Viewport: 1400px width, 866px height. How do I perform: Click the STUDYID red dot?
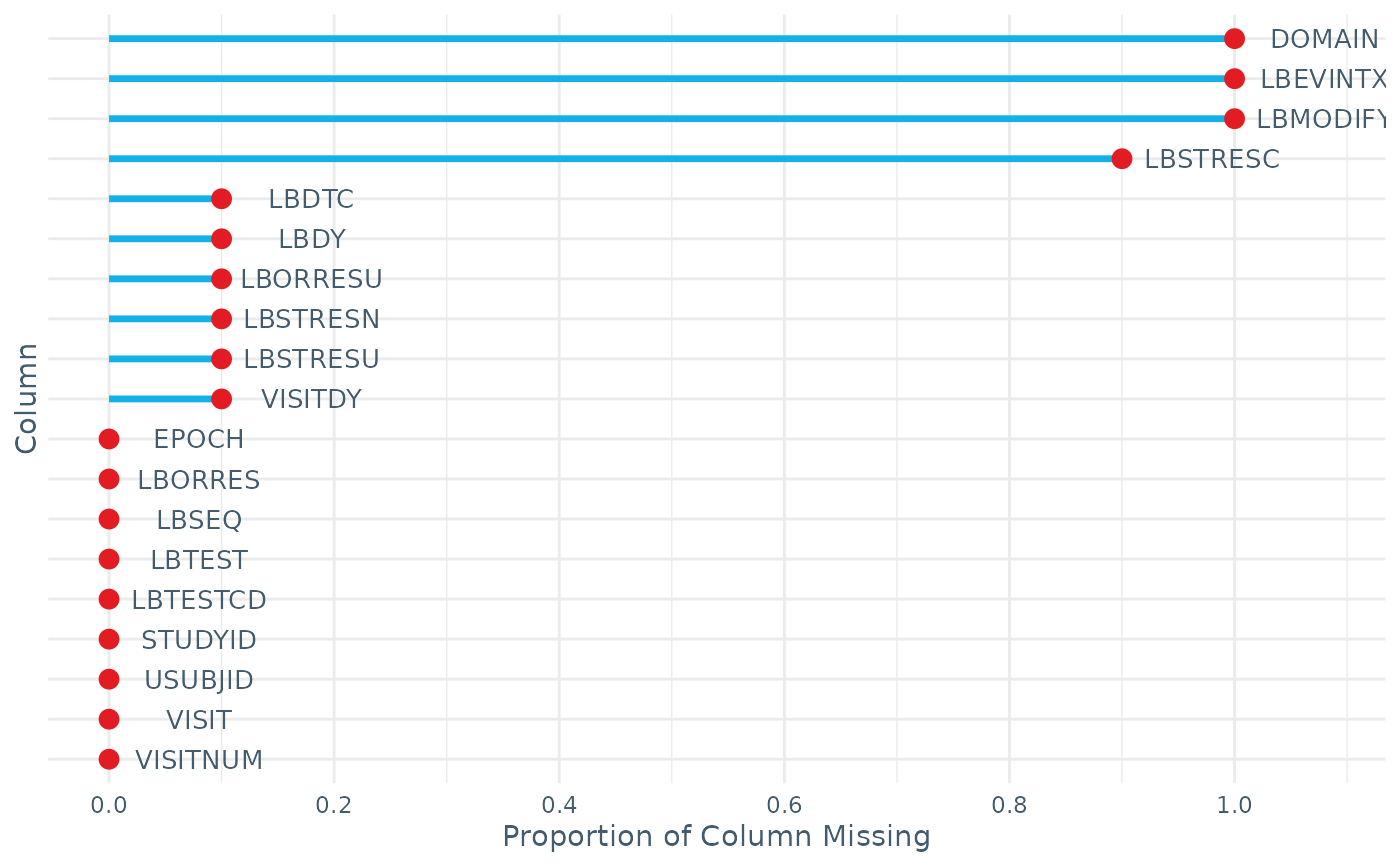click(x=109, y=639)
